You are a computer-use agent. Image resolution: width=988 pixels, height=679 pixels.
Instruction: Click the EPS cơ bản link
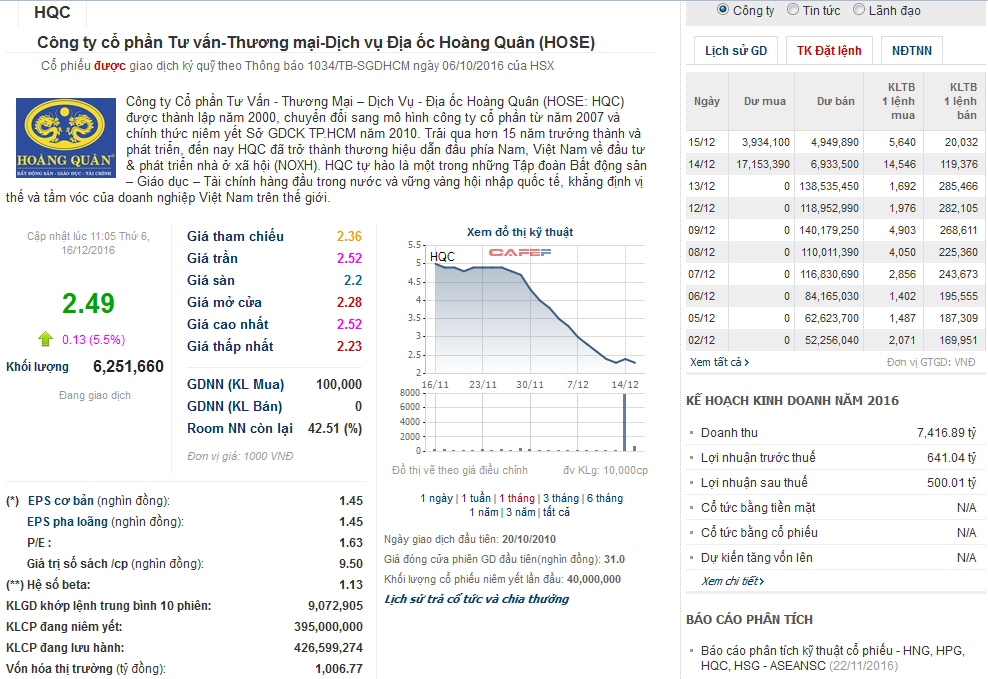tap(60, 501)
